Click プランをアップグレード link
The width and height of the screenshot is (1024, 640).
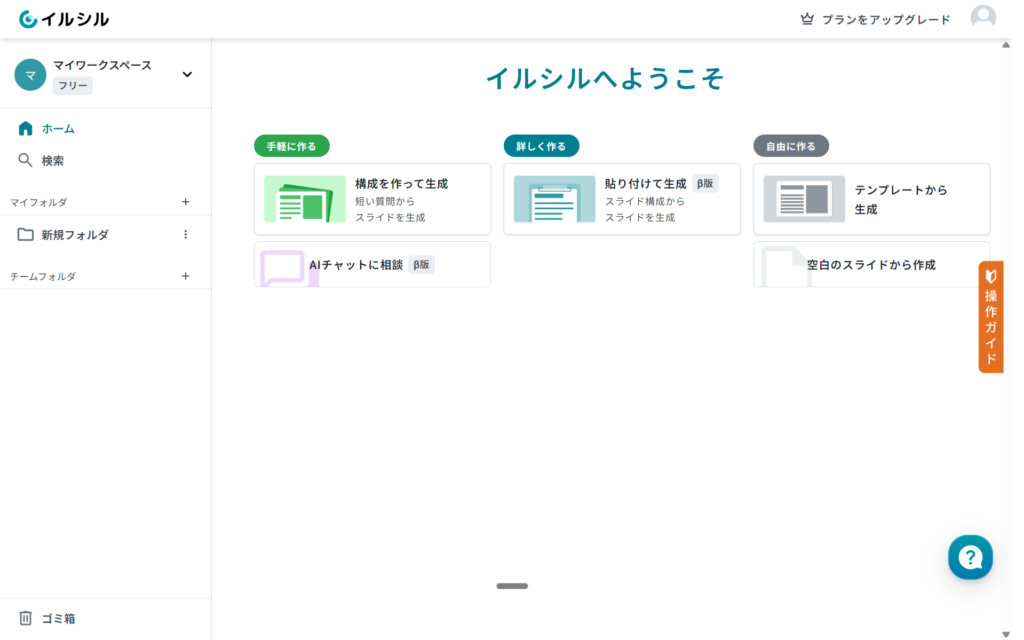pos(886,19)
